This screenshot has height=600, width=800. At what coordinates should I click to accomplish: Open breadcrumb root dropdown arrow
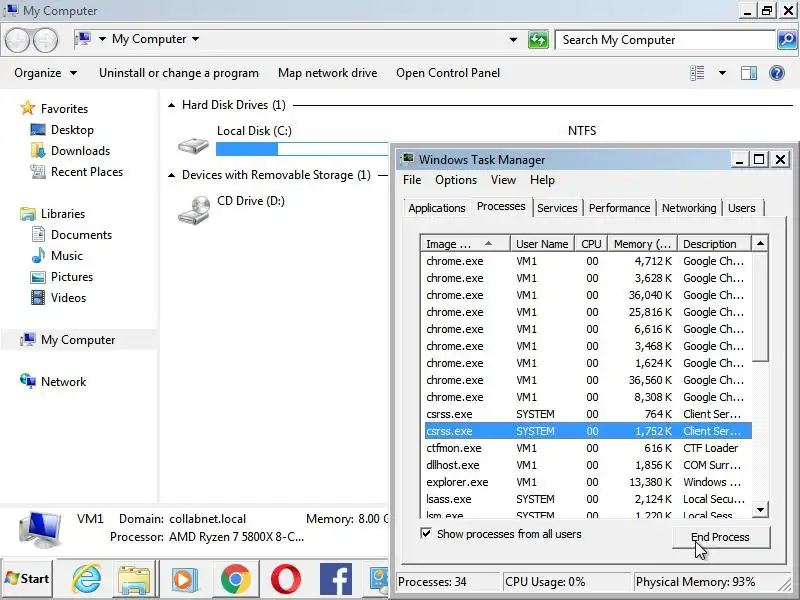102,39
